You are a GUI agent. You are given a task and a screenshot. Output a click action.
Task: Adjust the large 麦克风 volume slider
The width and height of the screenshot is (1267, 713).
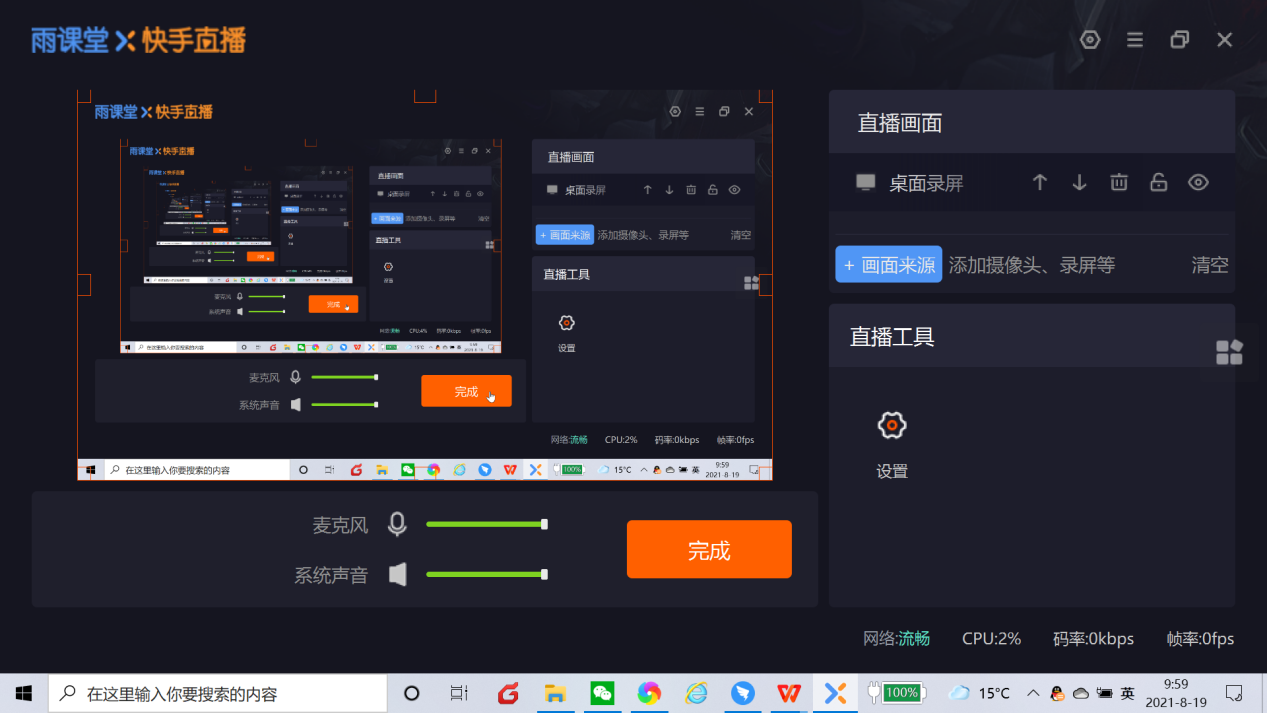(486, 524)
